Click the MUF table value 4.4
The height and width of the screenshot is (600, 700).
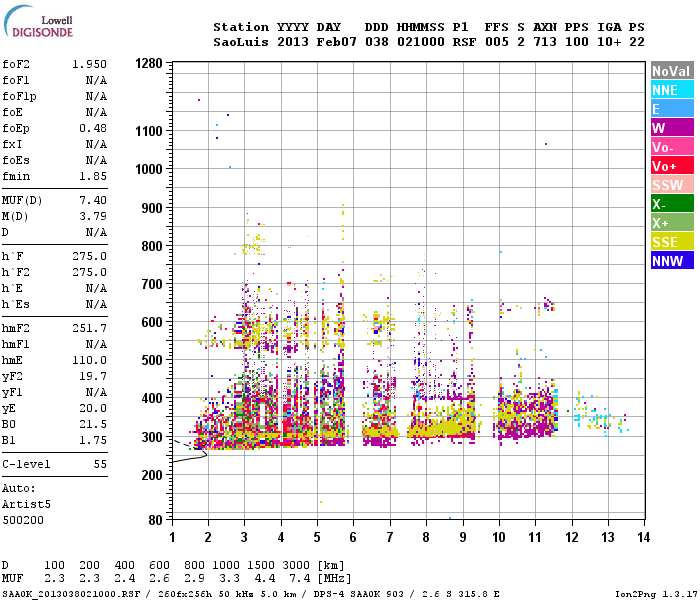tap(265, 578)
